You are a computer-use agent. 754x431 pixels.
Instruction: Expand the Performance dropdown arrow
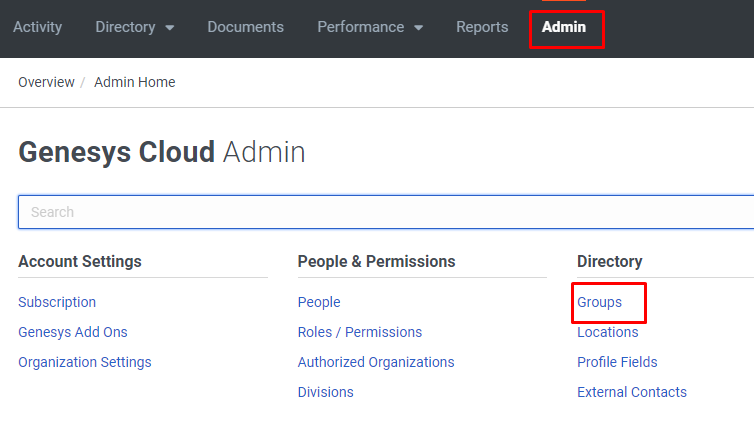click(x=418, y=28)
